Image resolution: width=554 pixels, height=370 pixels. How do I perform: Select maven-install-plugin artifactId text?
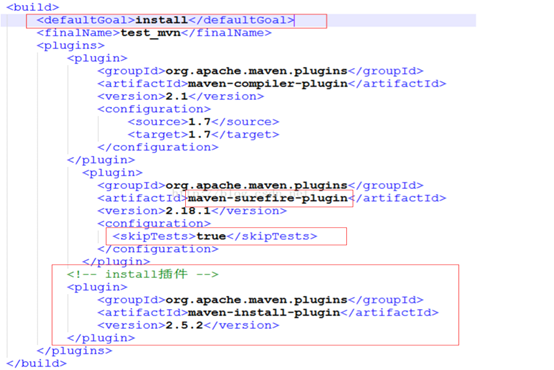[264, 313]
